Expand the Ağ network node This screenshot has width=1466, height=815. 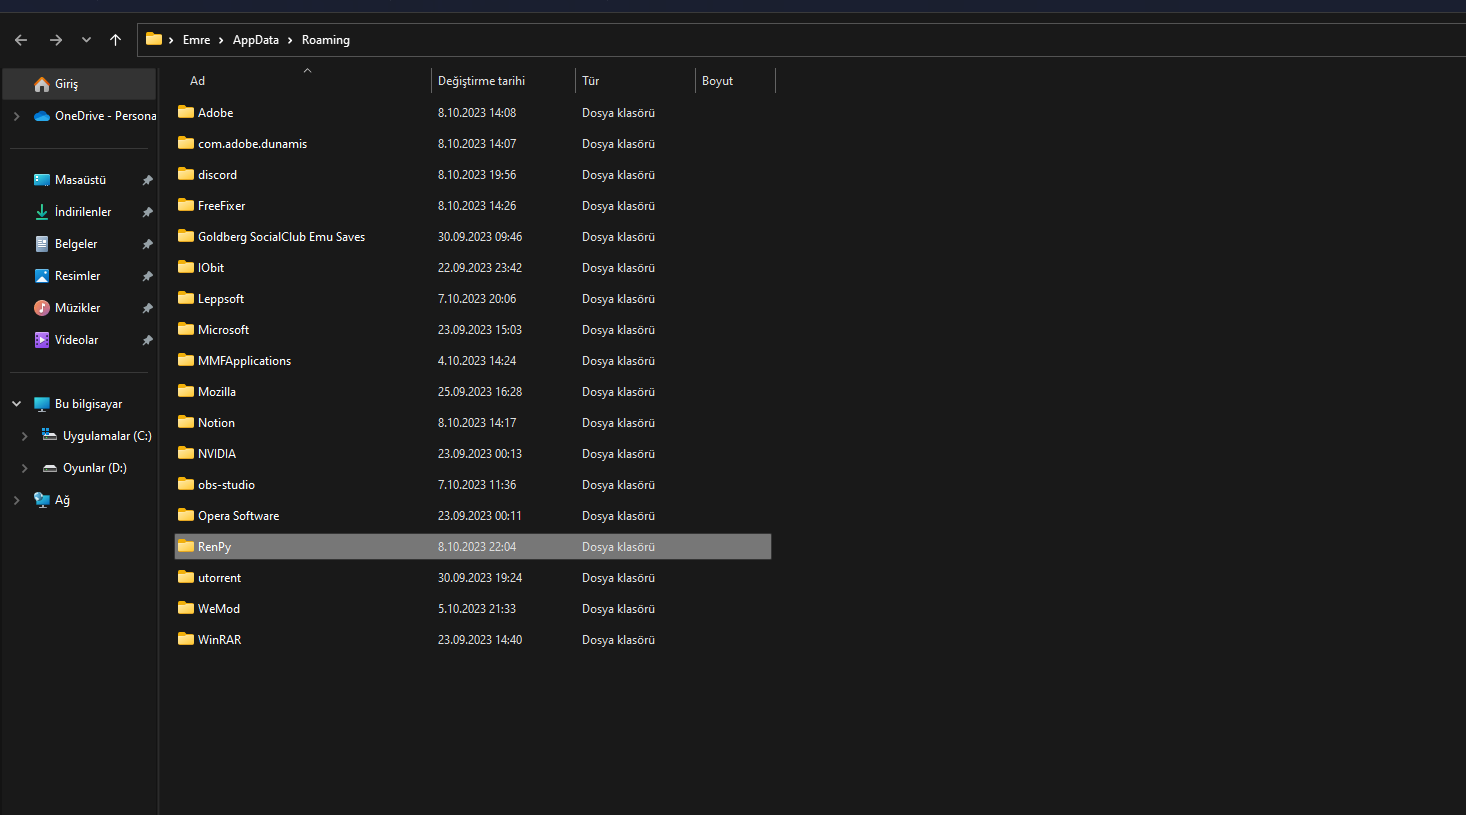click(x=16, y=500)
